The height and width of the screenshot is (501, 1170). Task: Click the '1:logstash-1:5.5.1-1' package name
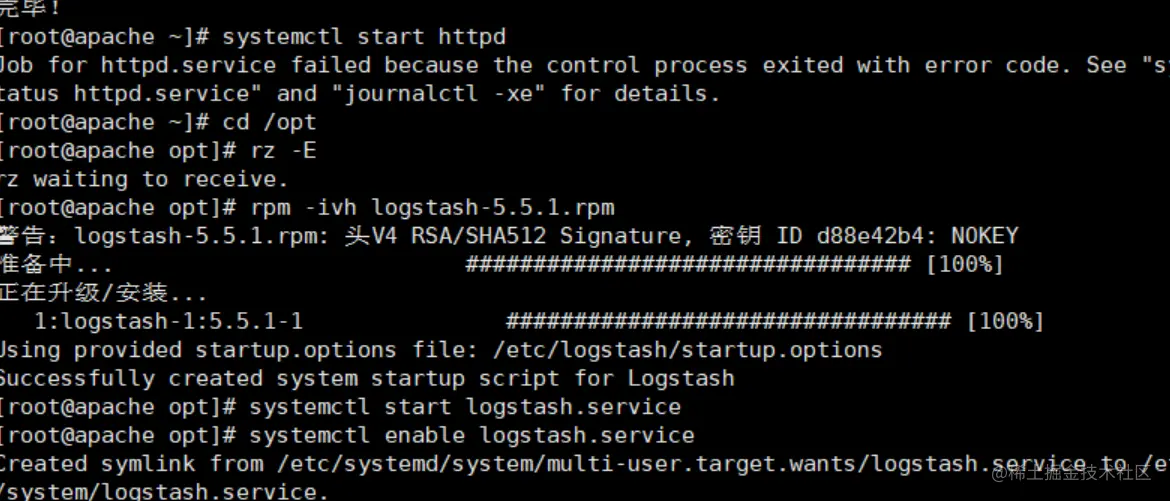168,322
